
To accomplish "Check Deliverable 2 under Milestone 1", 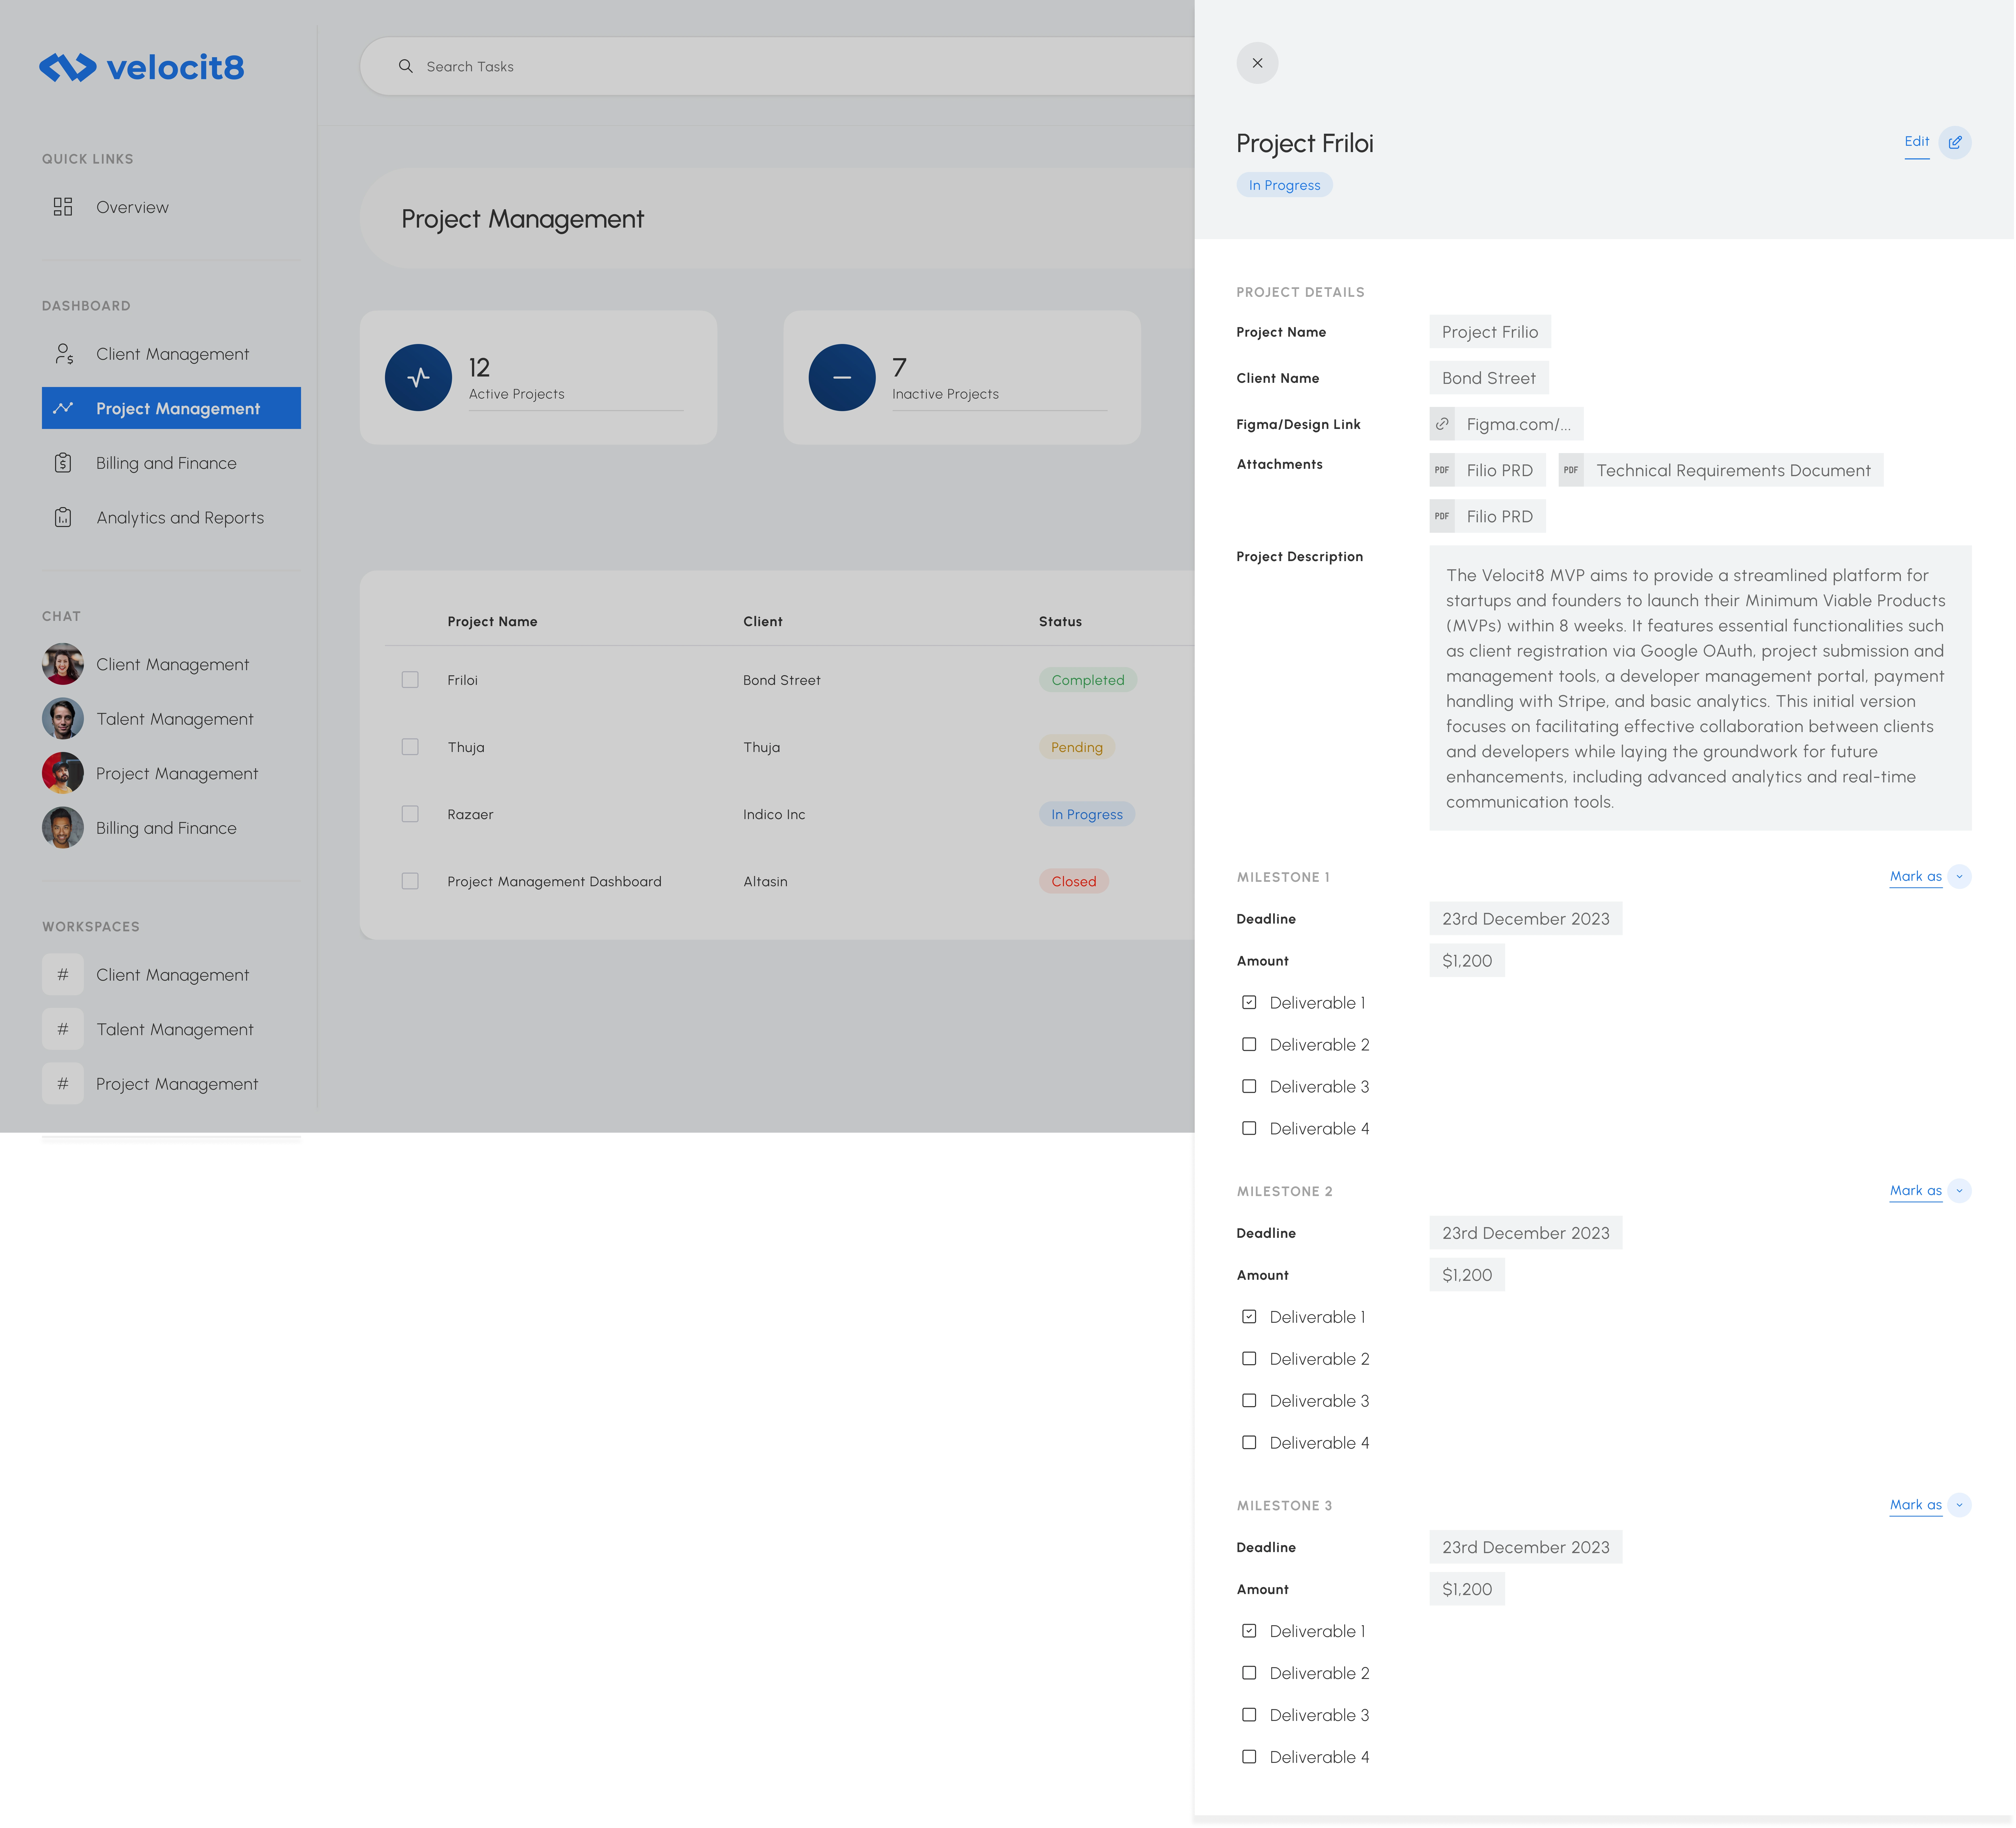I will pos(1249,1044).
